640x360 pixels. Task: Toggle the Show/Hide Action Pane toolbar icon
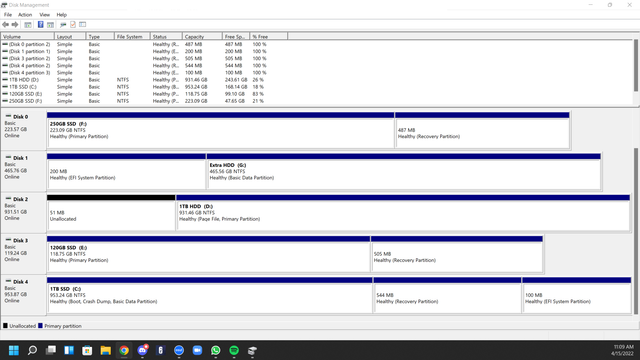[x=50, y=24]
